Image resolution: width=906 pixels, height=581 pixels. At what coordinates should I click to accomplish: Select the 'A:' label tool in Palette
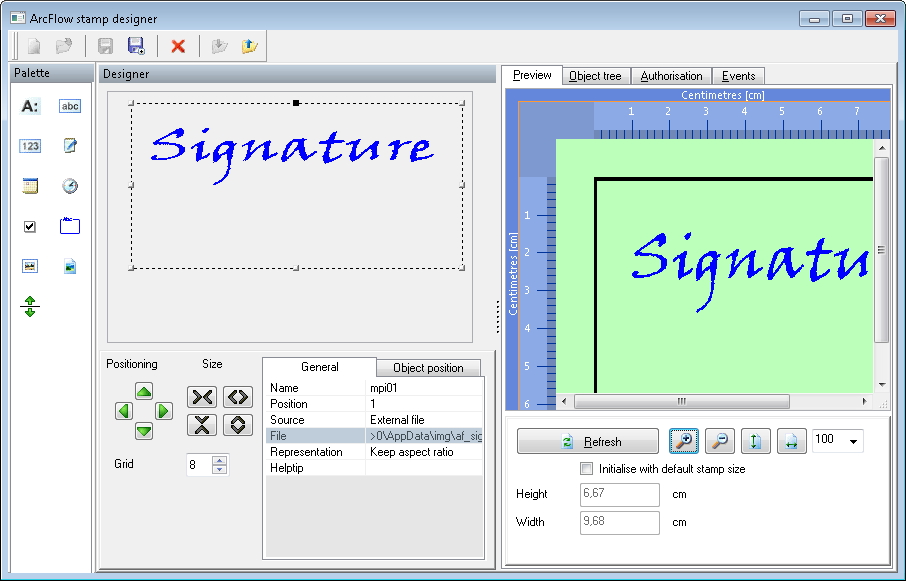coord(30,106)
